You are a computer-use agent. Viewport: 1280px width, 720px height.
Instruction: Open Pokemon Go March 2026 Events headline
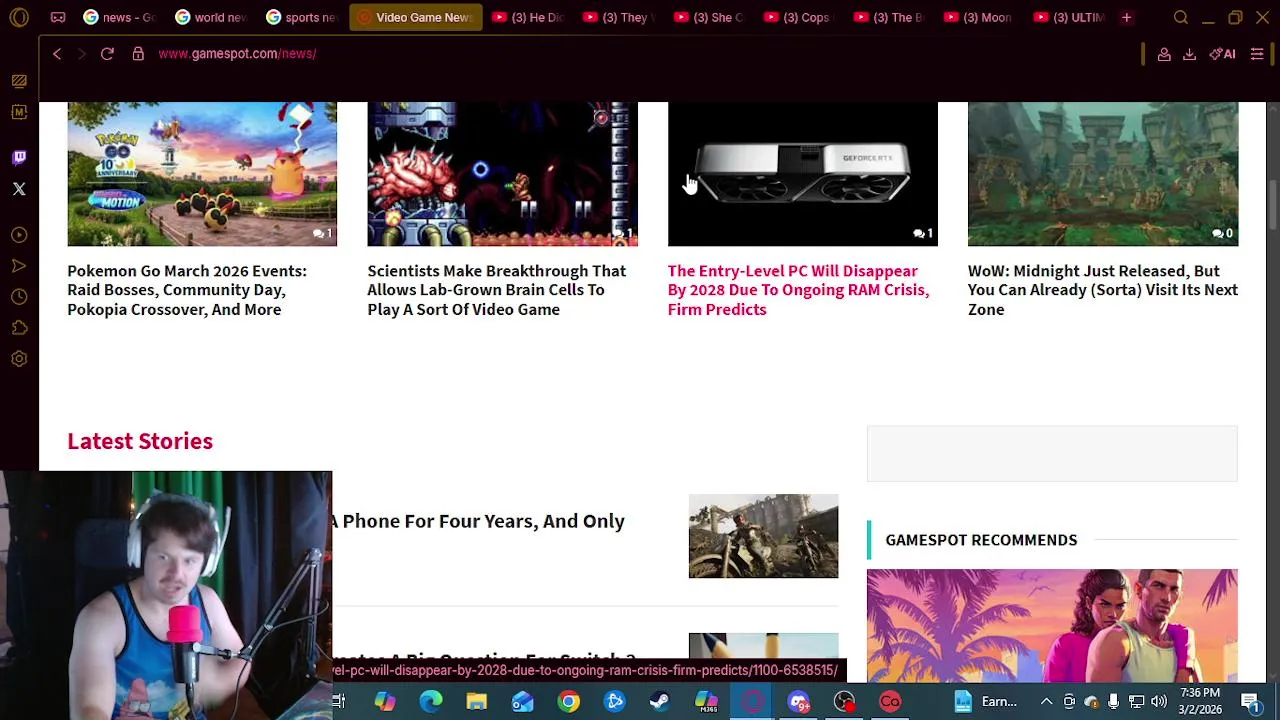(x=187, y=290)
